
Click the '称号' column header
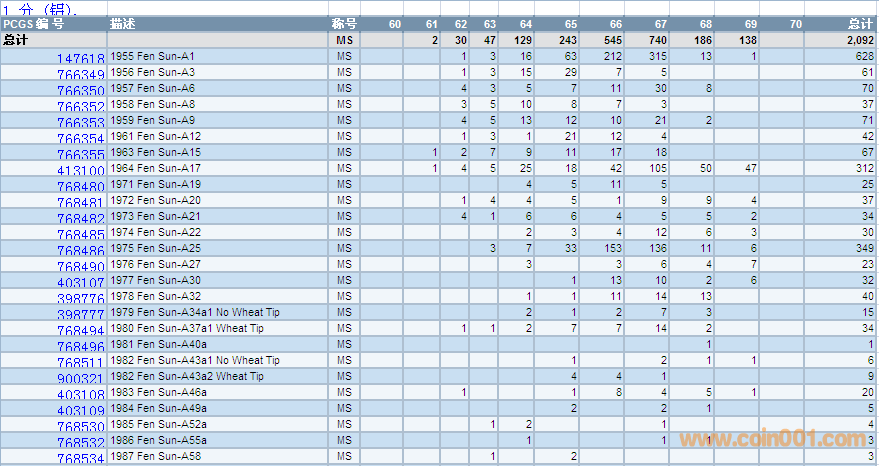point(344,23)
